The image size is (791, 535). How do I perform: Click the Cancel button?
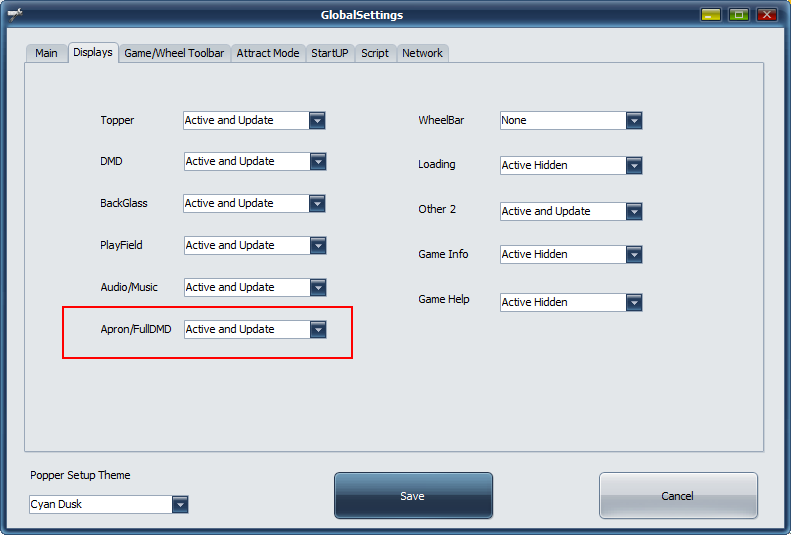pyautogui.click(x=677, y=496)
